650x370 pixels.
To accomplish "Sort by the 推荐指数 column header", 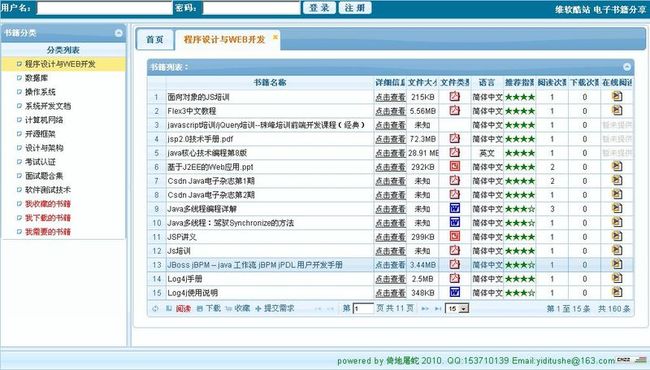I will 519,82.
